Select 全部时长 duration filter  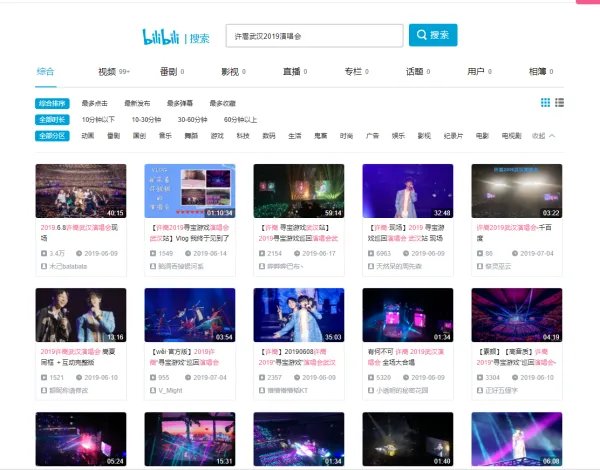tap(52, 120)
